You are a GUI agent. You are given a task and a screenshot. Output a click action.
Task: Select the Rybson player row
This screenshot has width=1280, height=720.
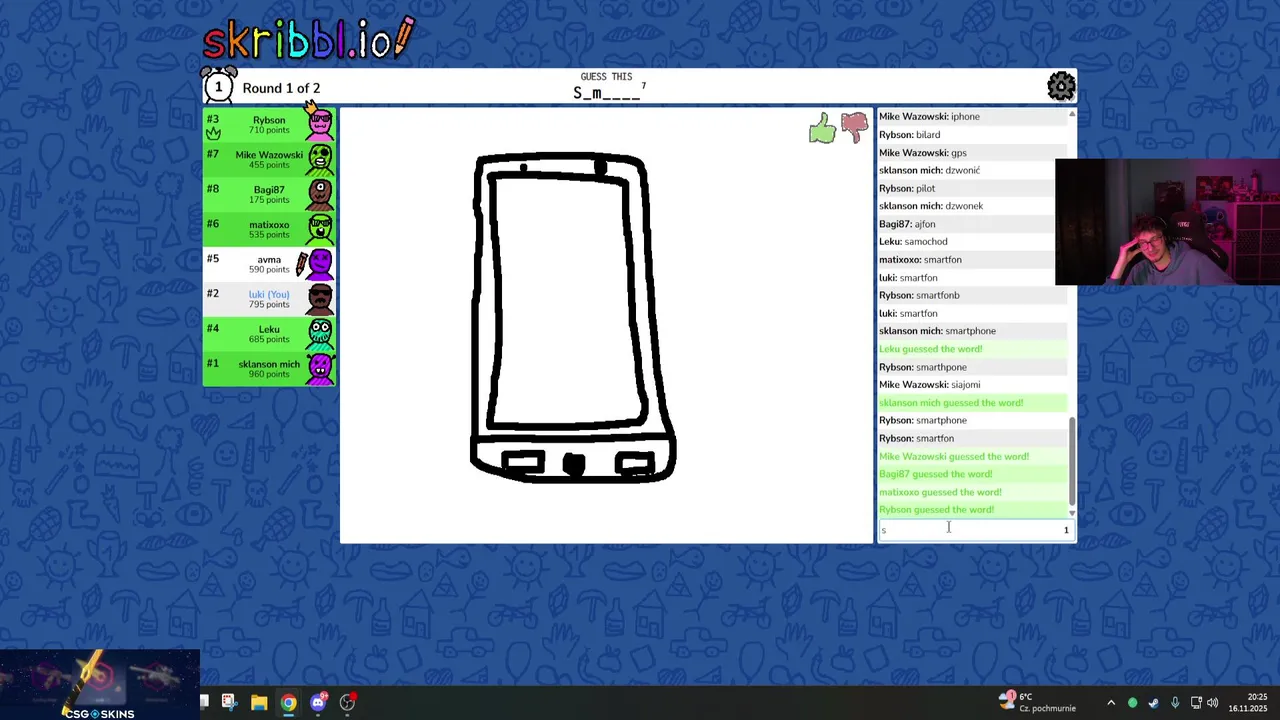(269, 124)
